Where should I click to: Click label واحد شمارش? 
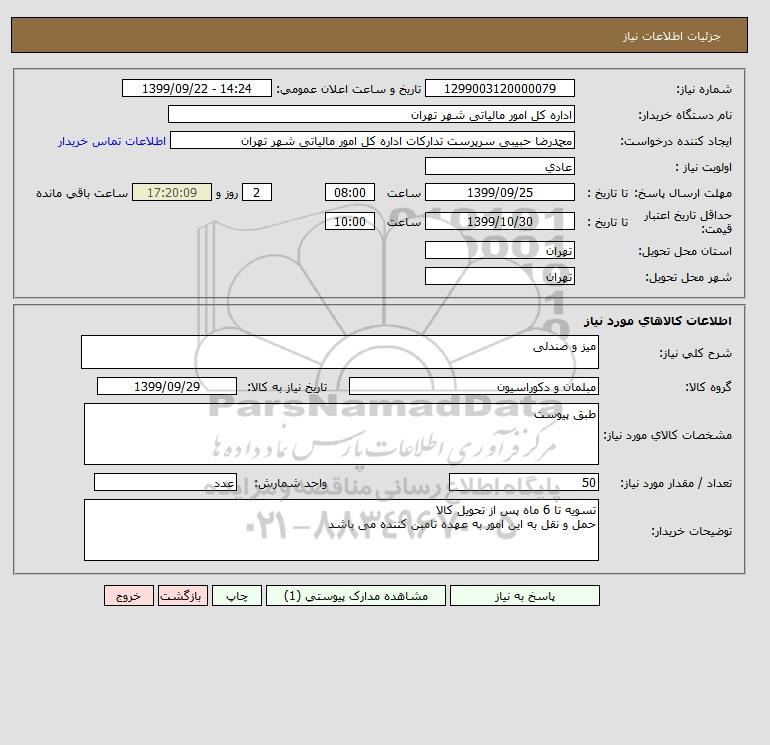(290, 483)
